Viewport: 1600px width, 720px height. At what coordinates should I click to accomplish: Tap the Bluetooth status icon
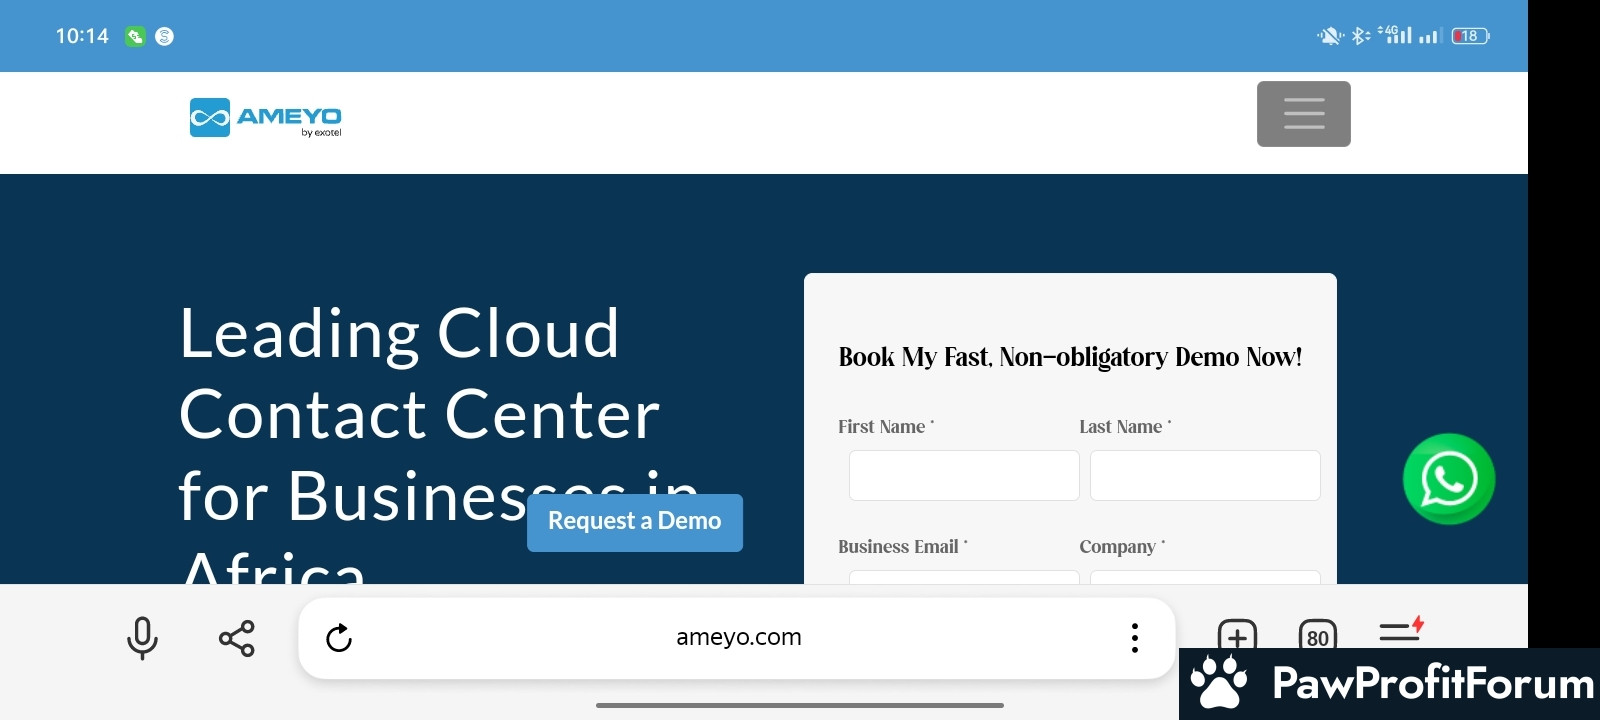coord(1359,36)
